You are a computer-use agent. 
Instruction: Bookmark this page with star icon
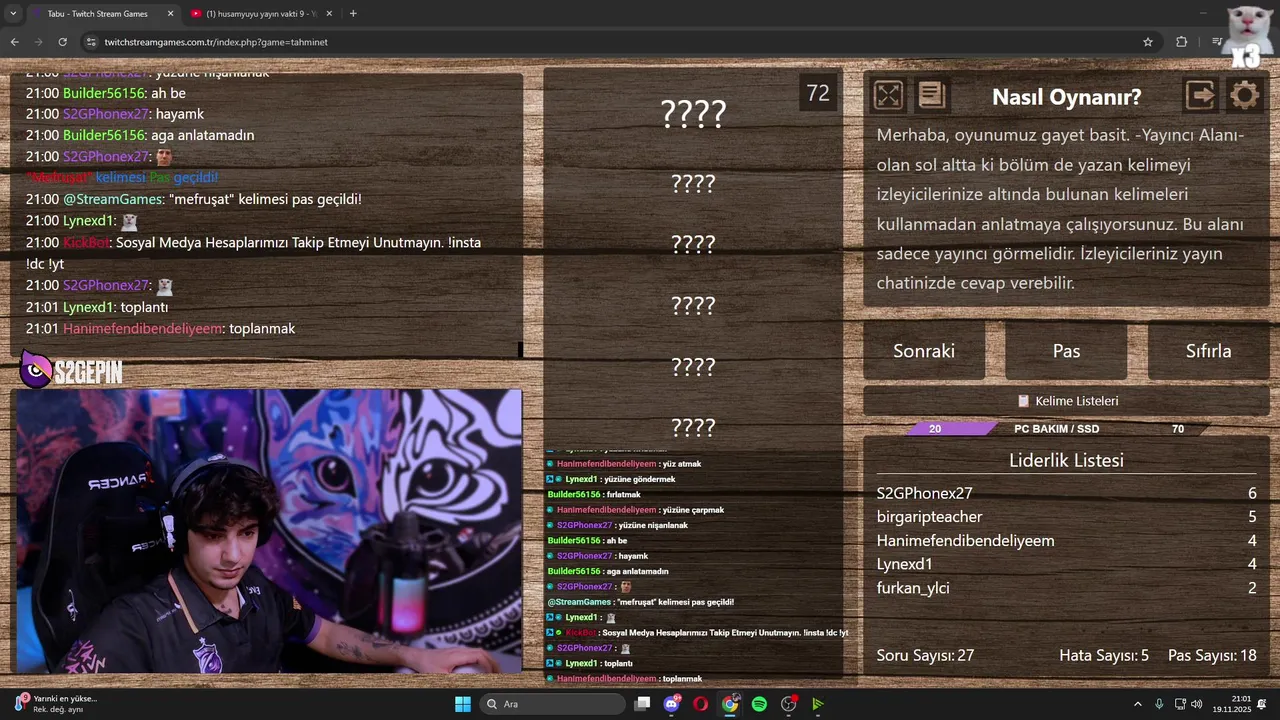1148,42
